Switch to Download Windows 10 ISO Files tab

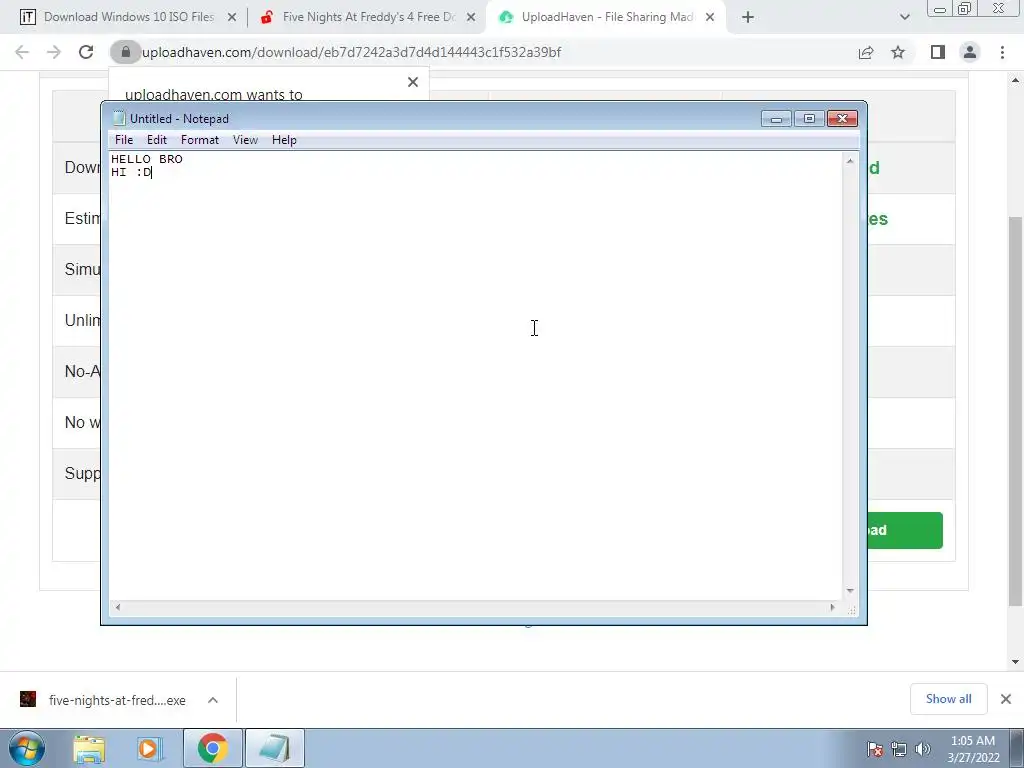128,17
